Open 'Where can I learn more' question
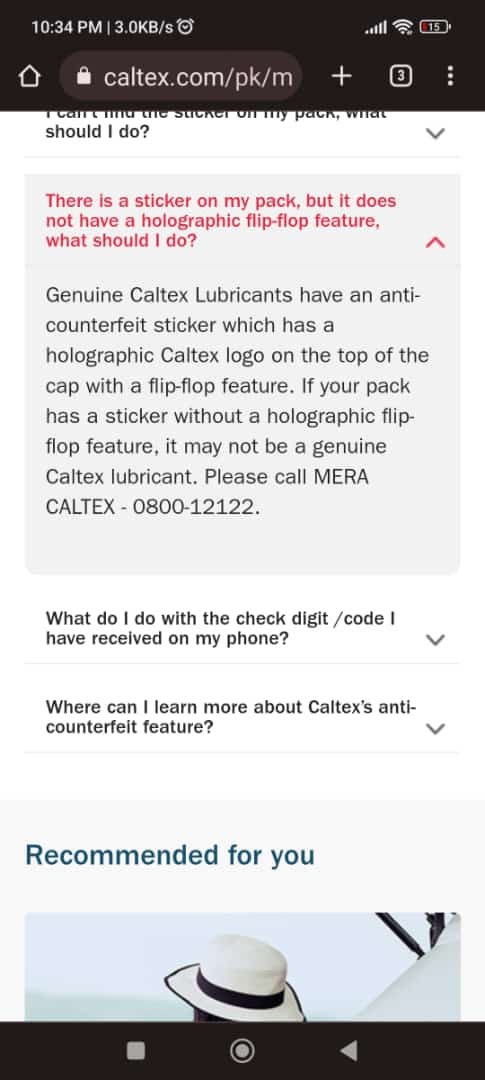 pyautogui.click(x=231, y=717)
